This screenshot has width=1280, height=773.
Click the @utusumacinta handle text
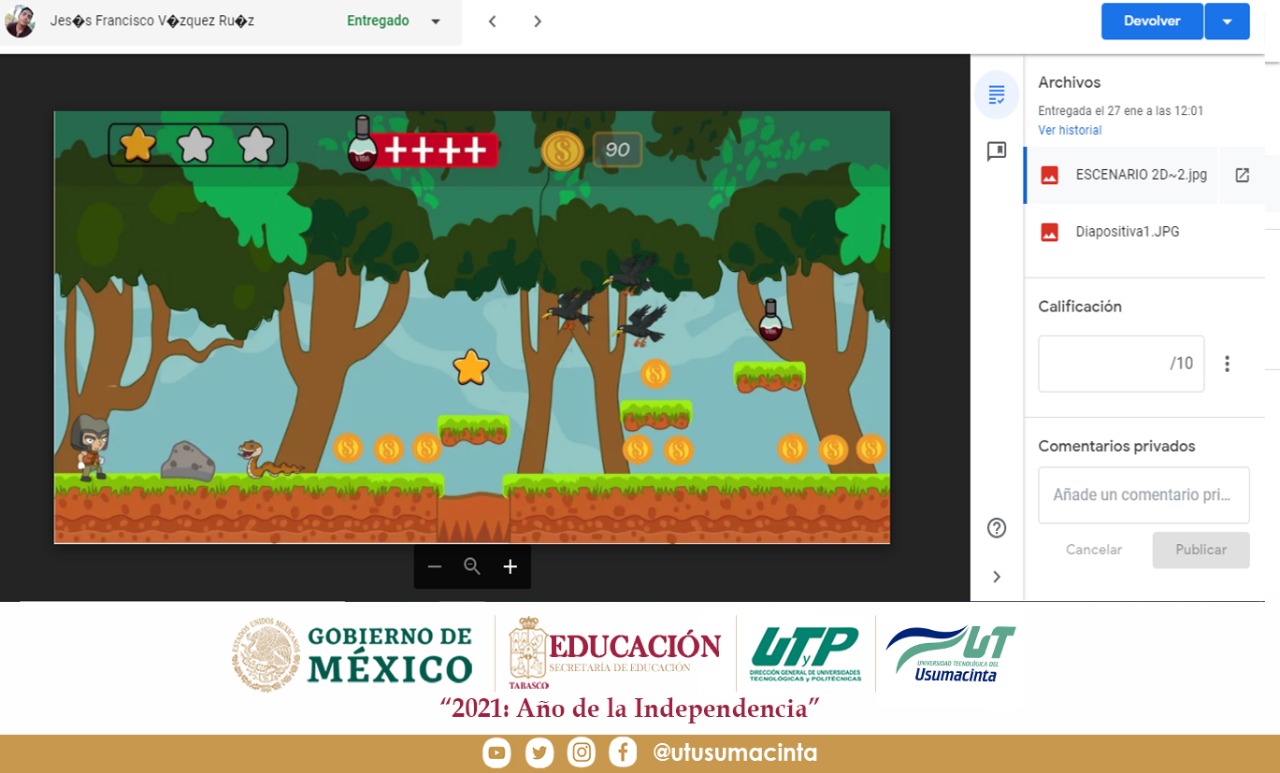point(735,753)
